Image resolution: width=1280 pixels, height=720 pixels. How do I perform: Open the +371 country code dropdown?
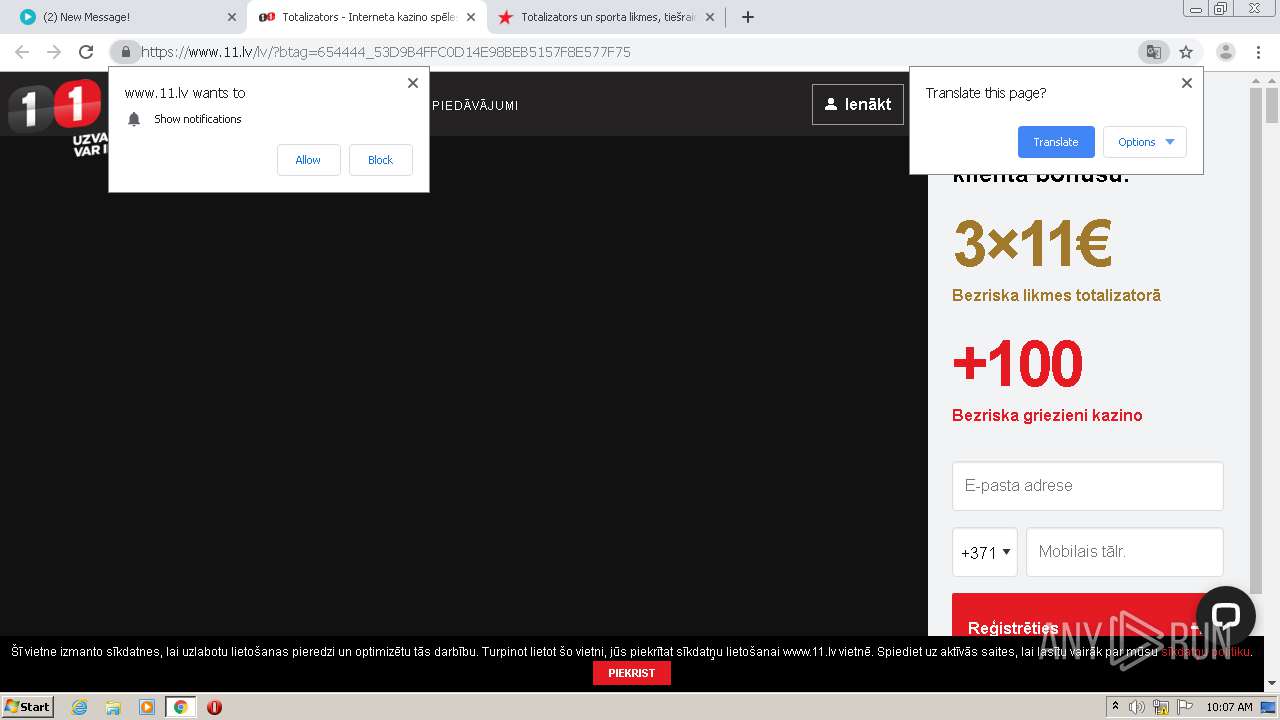tap(985, 552)
